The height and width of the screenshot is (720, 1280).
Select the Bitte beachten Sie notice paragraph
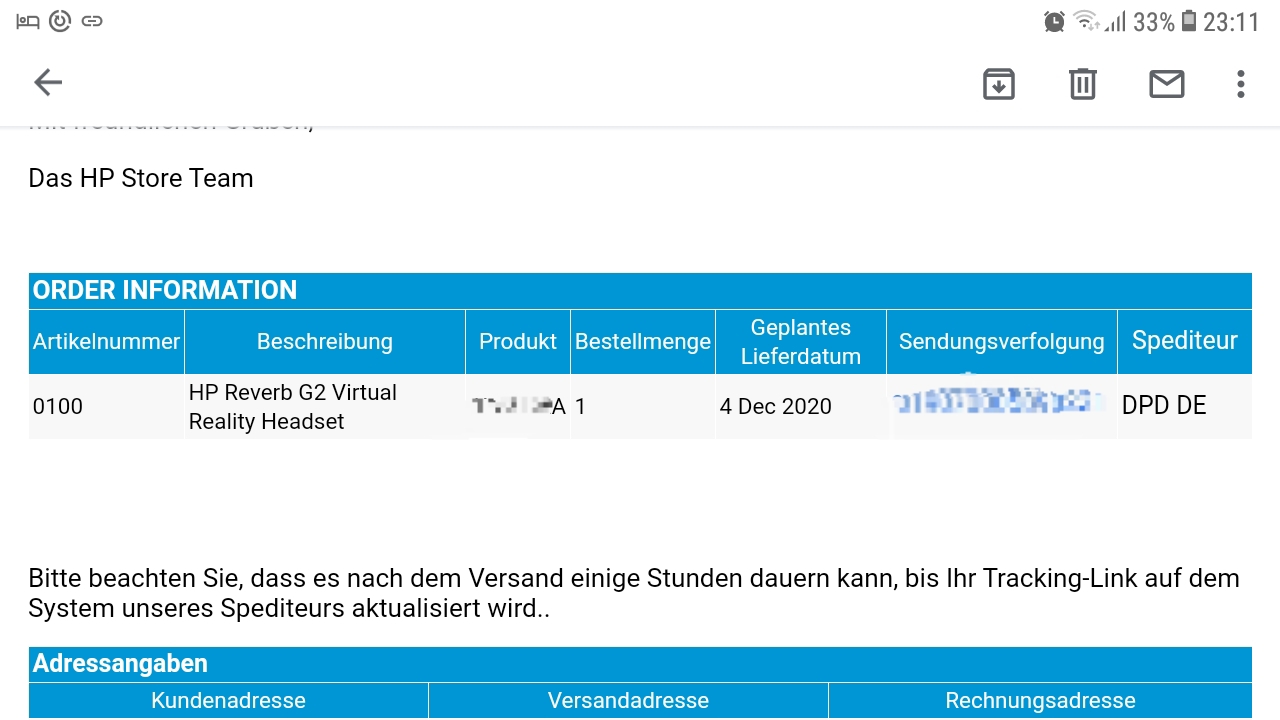tap(634, 593)
